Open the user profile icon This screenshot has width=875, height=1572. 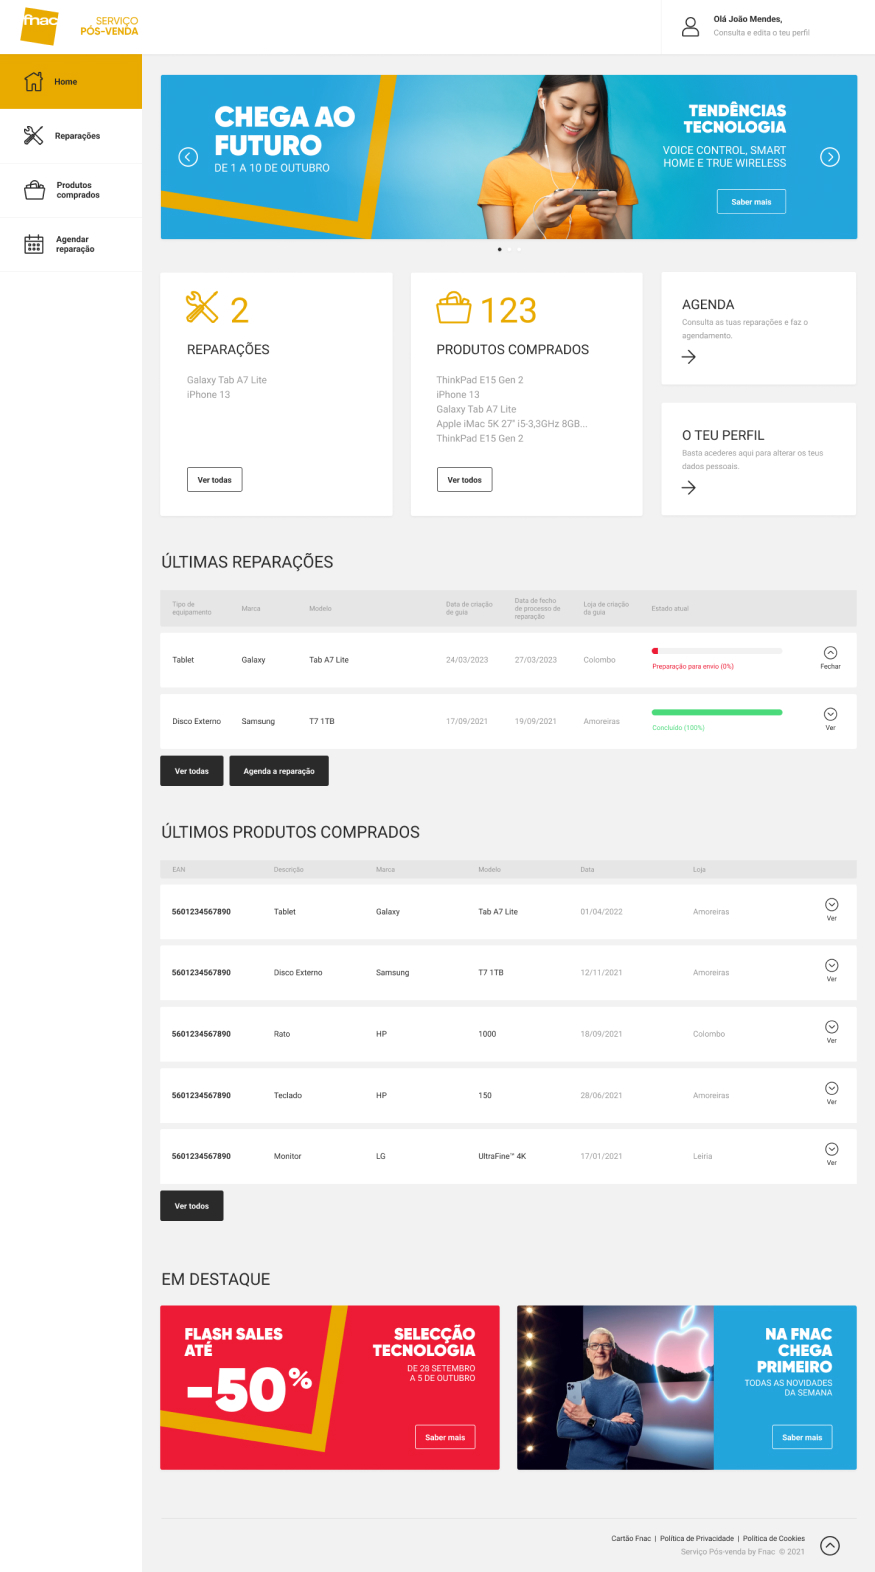coord(690,27)
